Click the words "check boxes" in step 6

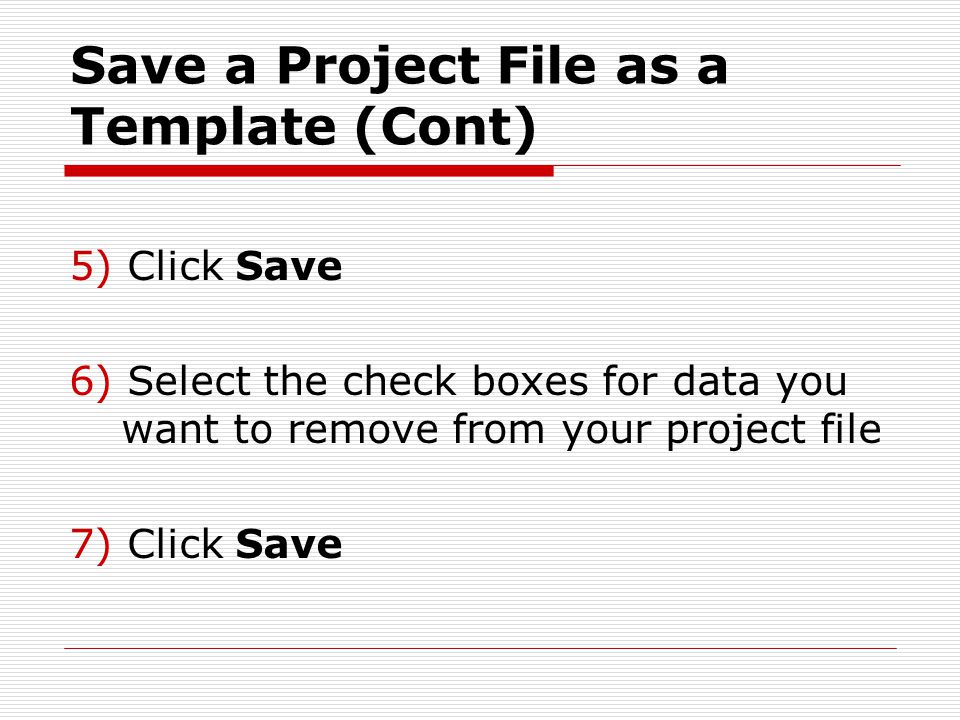(465, 381)
